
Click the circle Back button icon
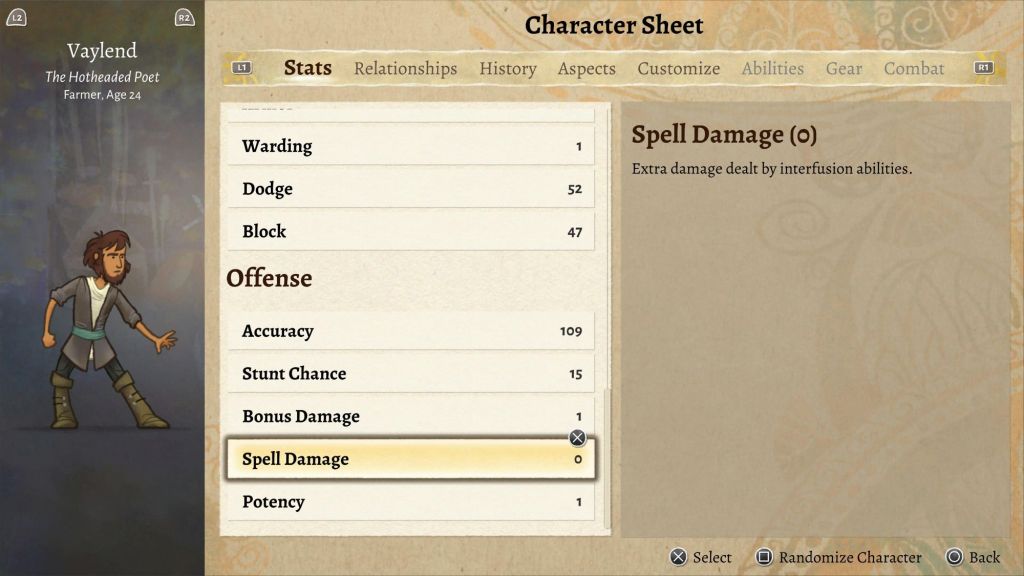(x=954, y=557)
